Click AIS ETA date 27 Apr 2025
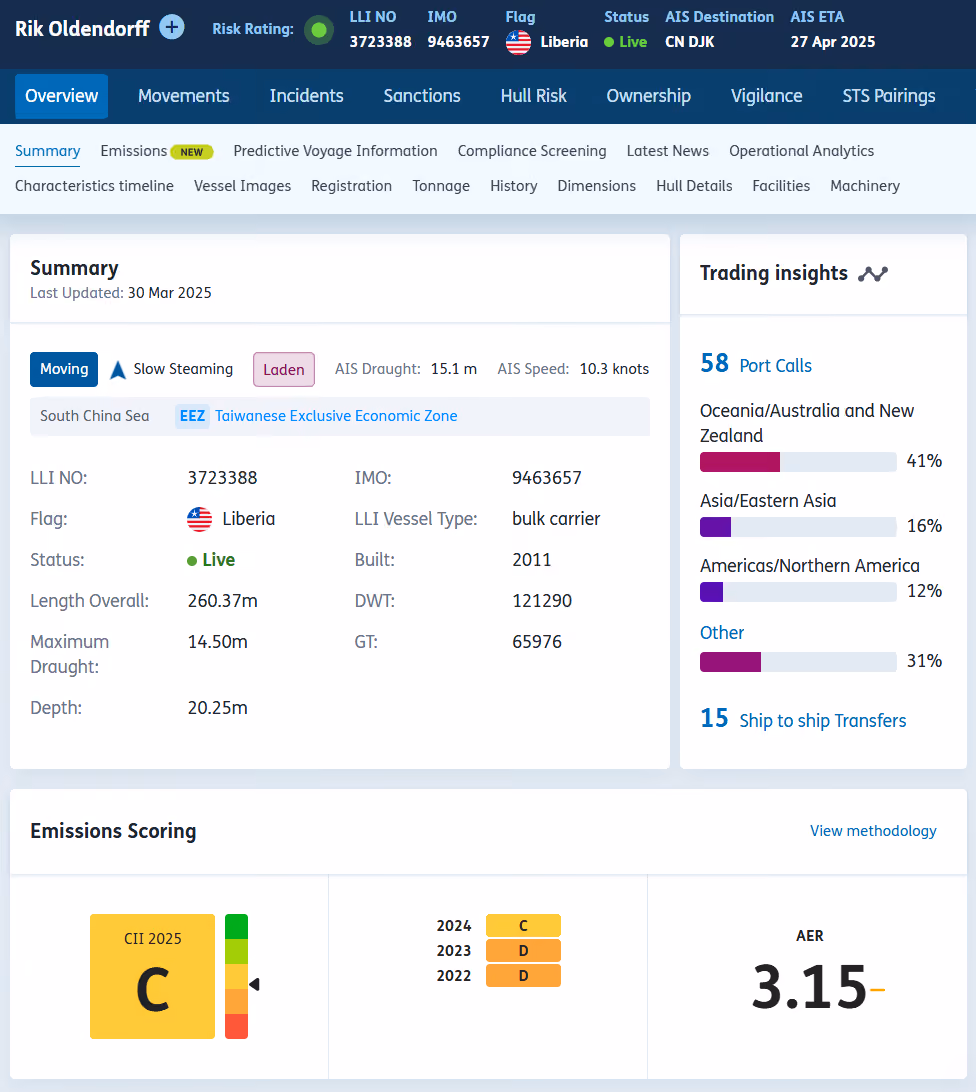 click(x=832, y=42)
